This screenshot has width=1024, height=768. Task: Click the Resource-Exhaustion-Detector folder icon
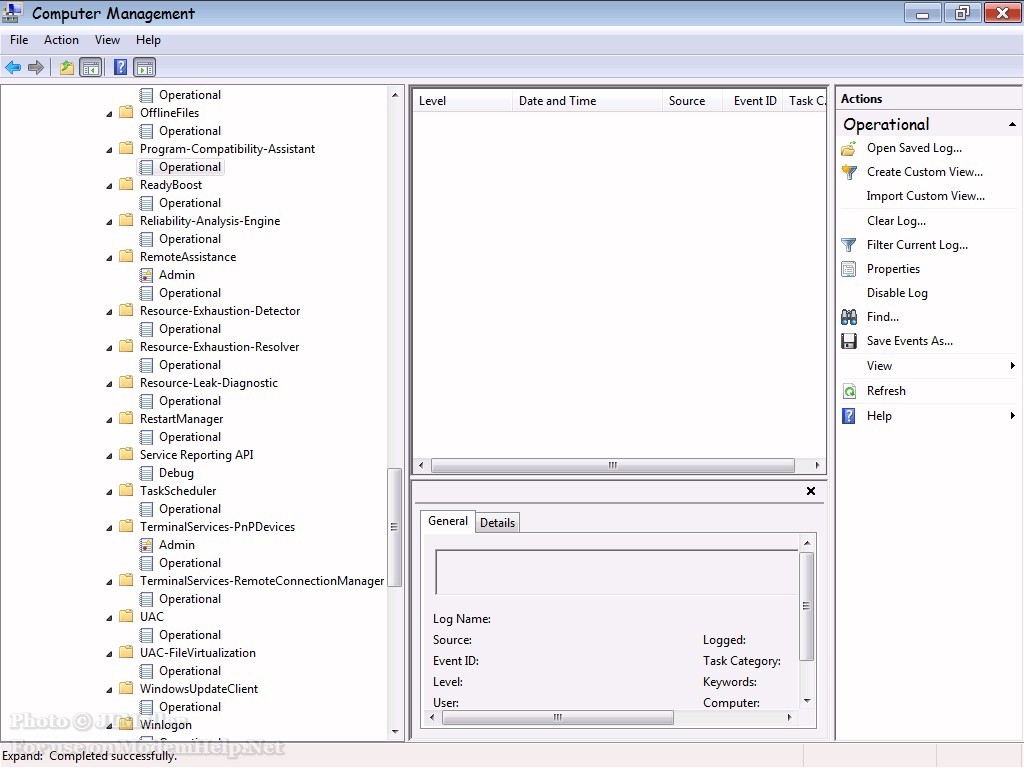coord(126,310)
